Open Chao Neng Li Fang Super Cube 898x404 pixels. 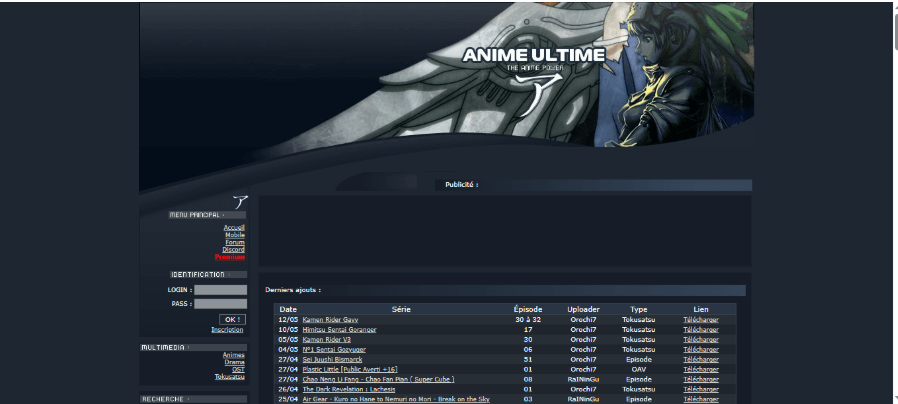[x=379, y=379]
